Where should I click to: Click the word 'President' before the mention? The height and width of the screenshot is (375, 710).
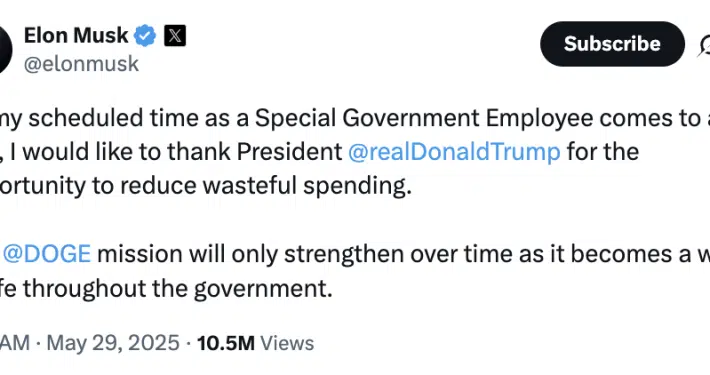click(x=290, y=152)
